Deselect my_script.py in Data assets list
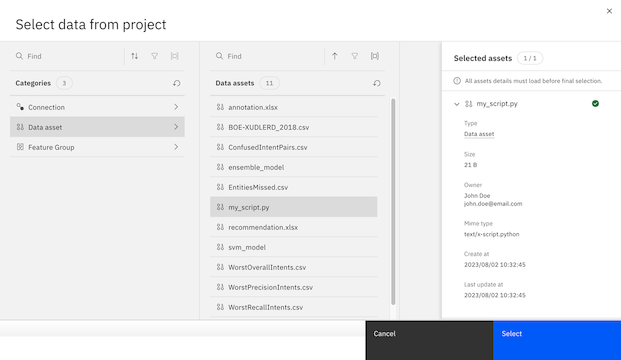Viewport: 621px width, 360px height. click(293, 207)
